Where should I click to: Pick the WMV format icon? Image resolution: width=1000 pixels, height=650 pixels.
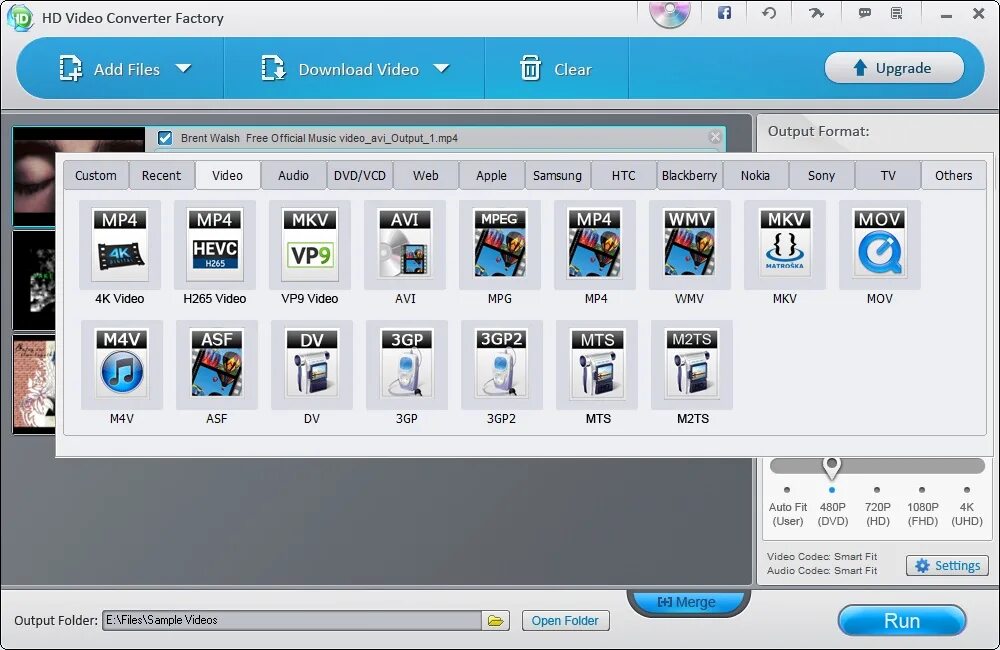click(x=690, y=245)
